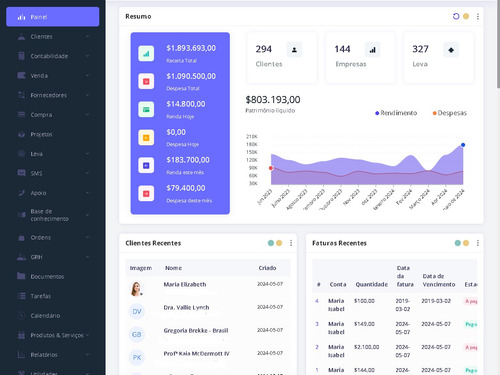
Task: Click the person icon on Clientes card
Action: point(294,50)
